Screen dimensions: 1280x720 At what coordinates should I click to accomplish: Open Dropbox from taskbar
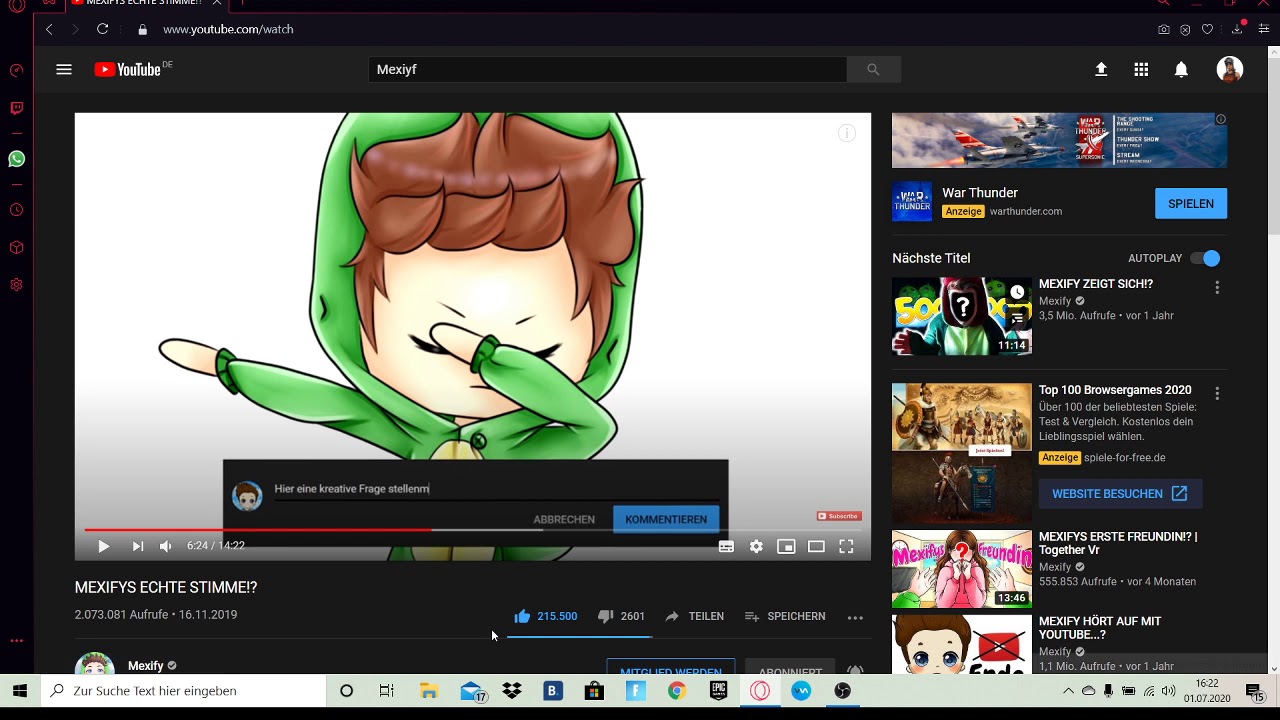coord(512,691)
